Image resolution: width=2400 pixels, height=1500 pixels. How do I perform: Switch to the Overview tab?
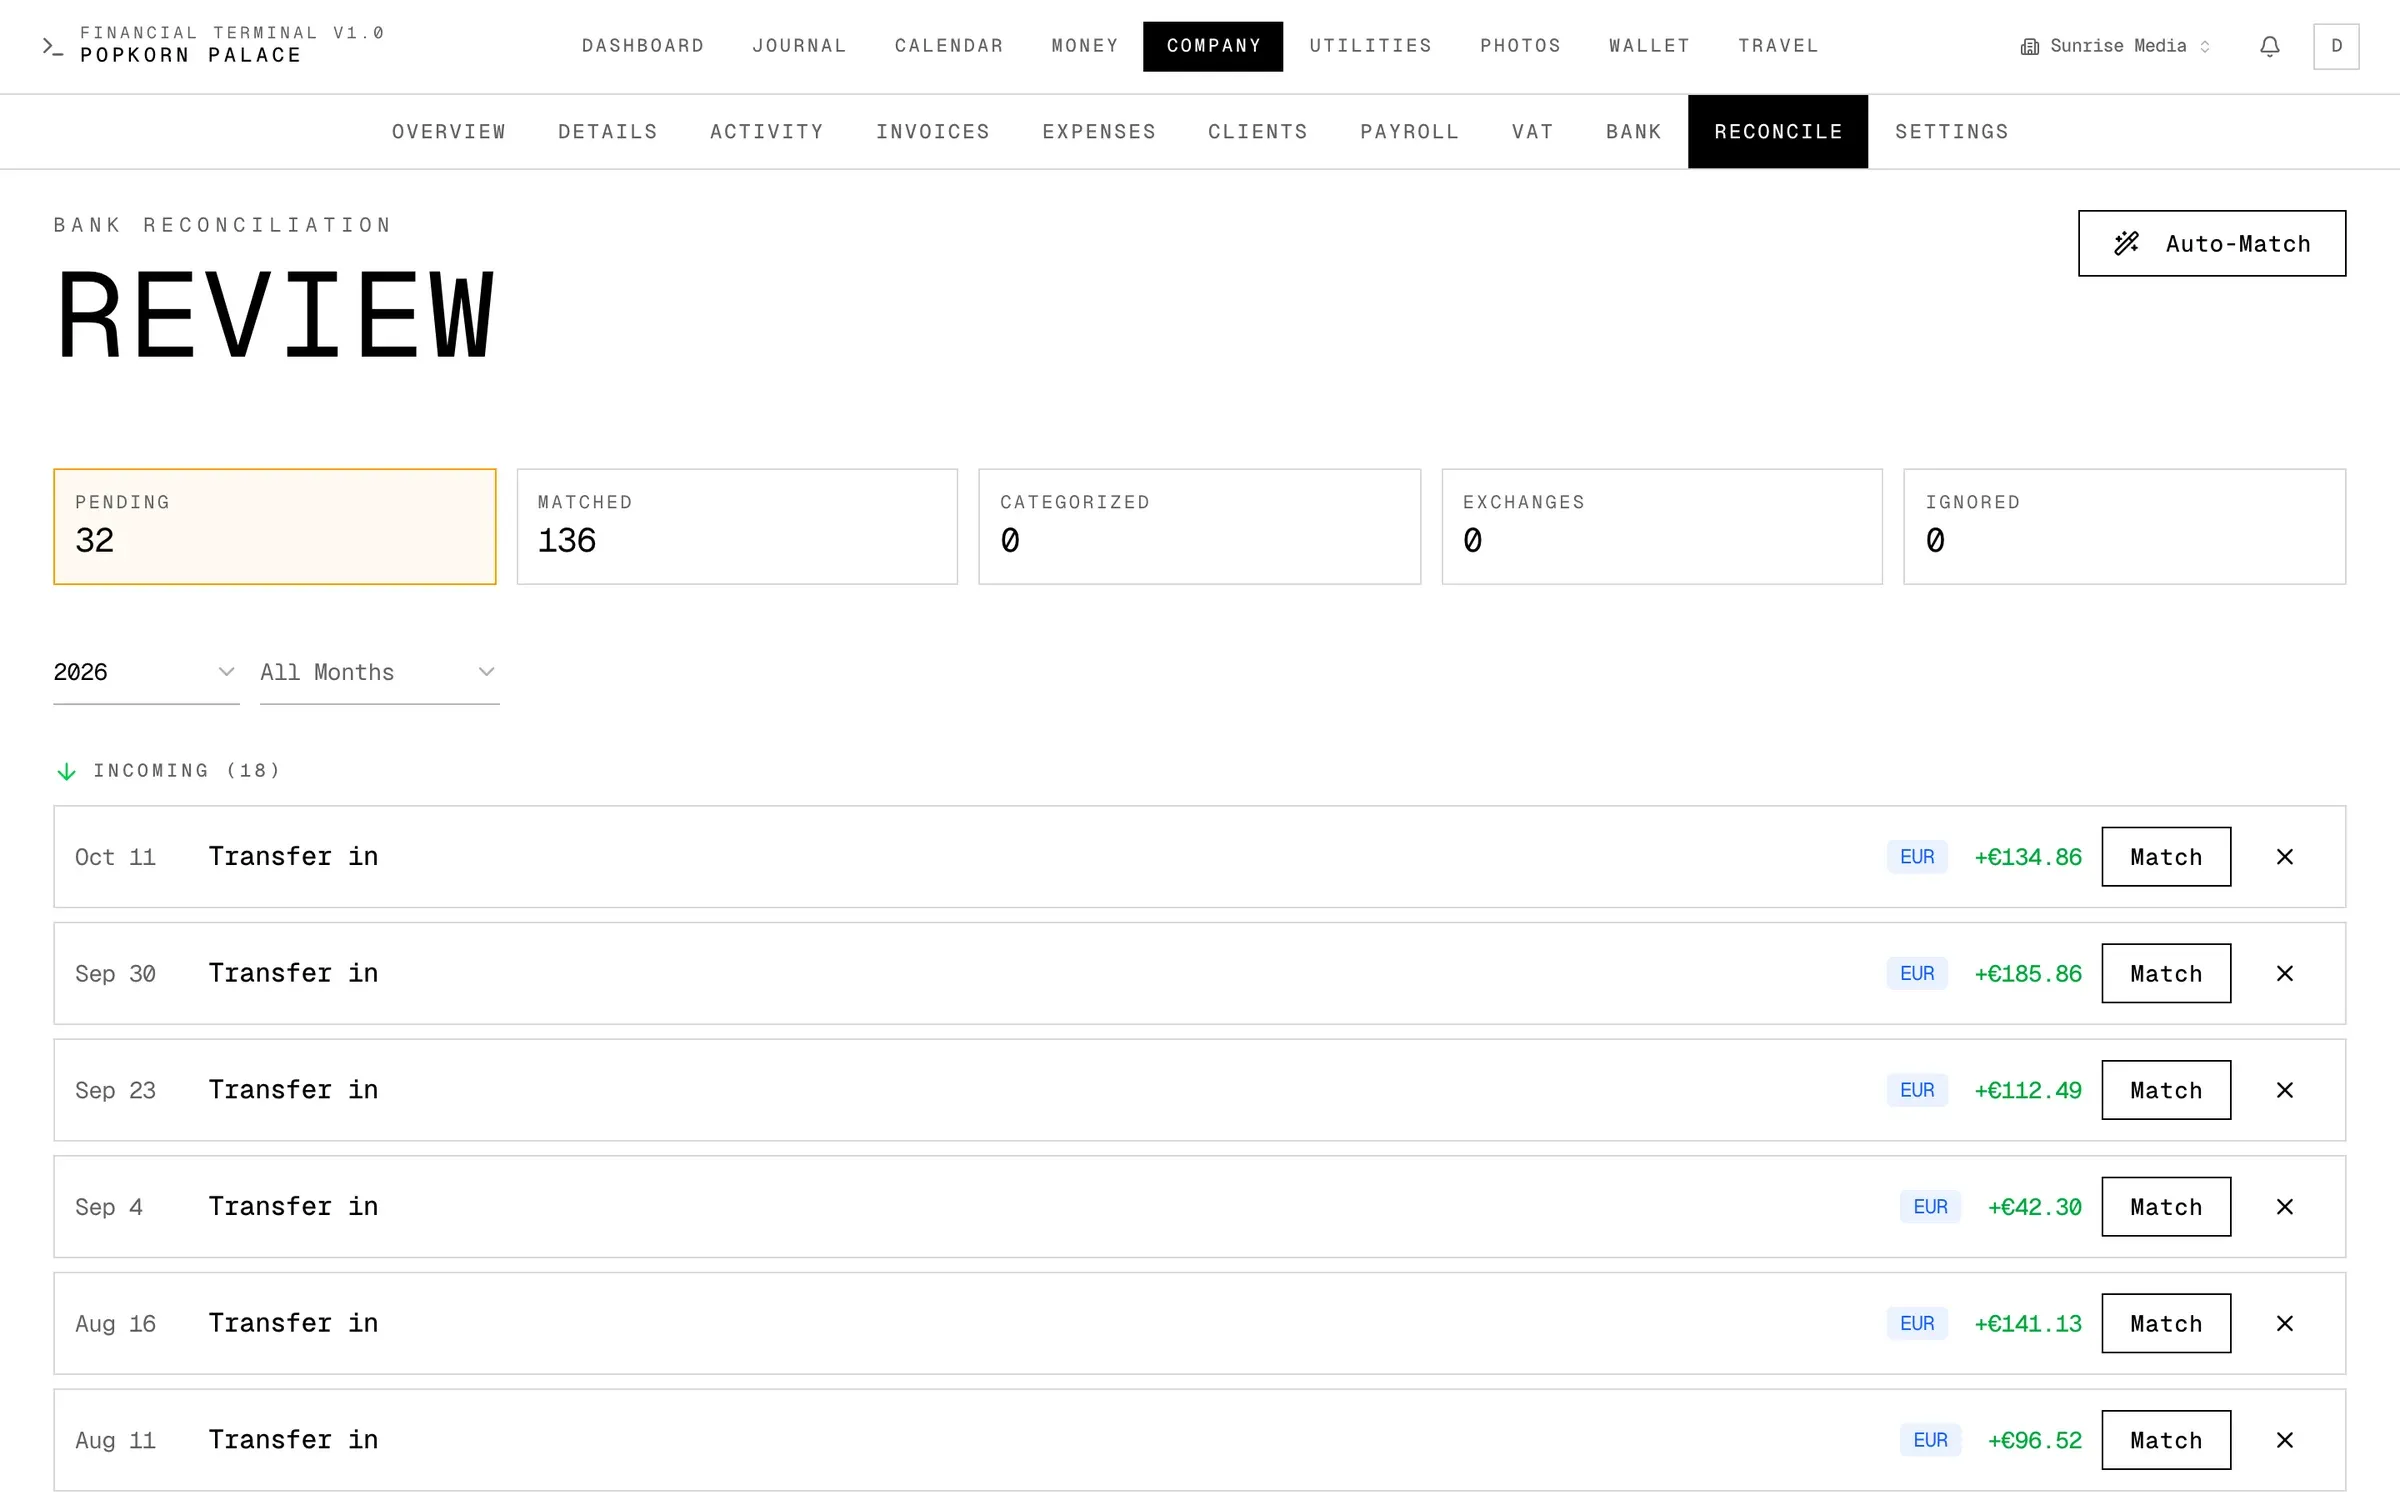point(449,132)
